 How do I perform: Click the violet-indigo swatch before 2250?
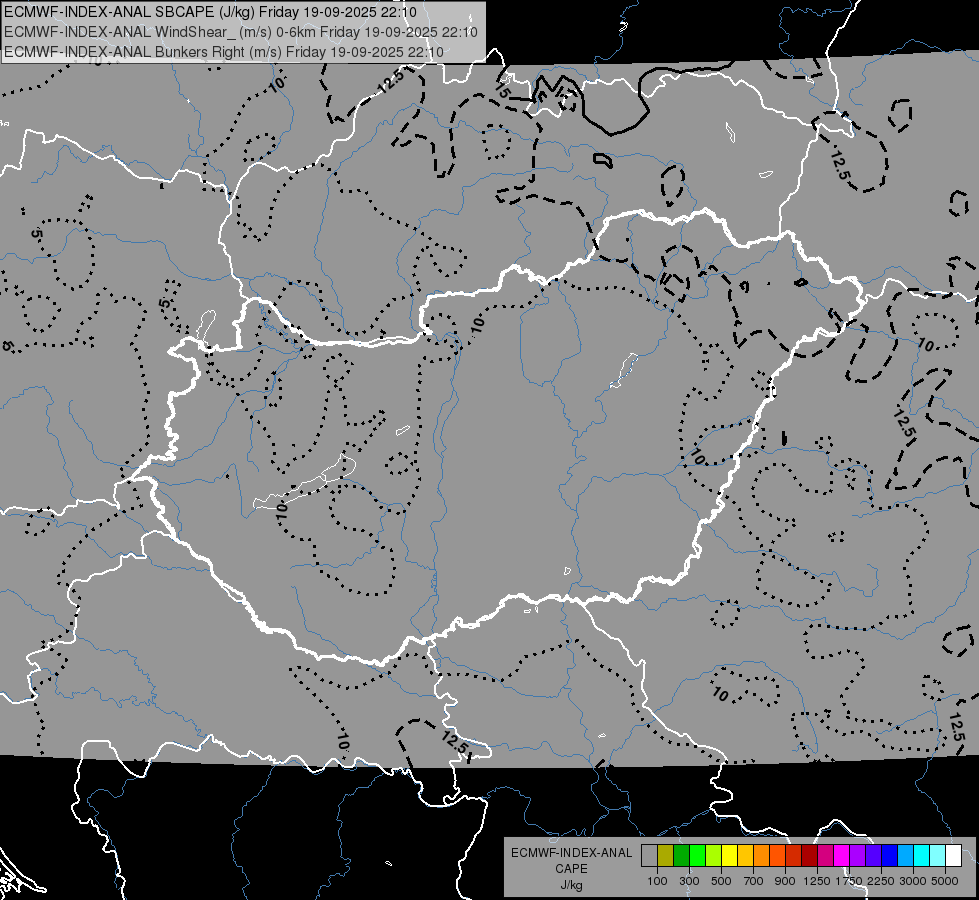873,856
